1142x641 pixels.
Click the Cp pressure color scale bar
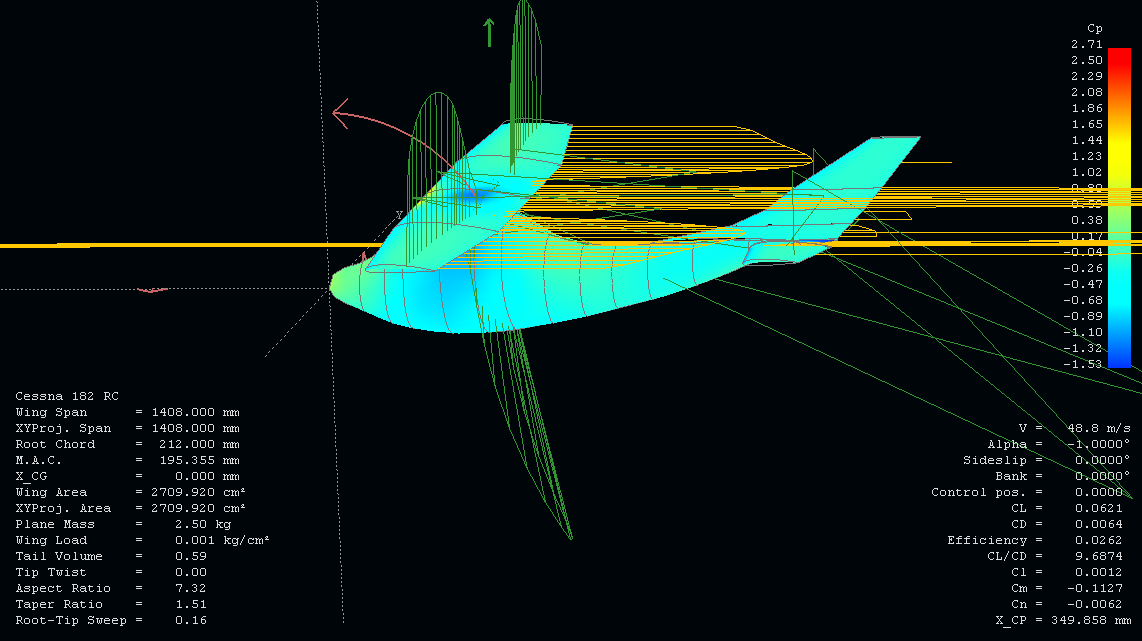pos(1119,208)
